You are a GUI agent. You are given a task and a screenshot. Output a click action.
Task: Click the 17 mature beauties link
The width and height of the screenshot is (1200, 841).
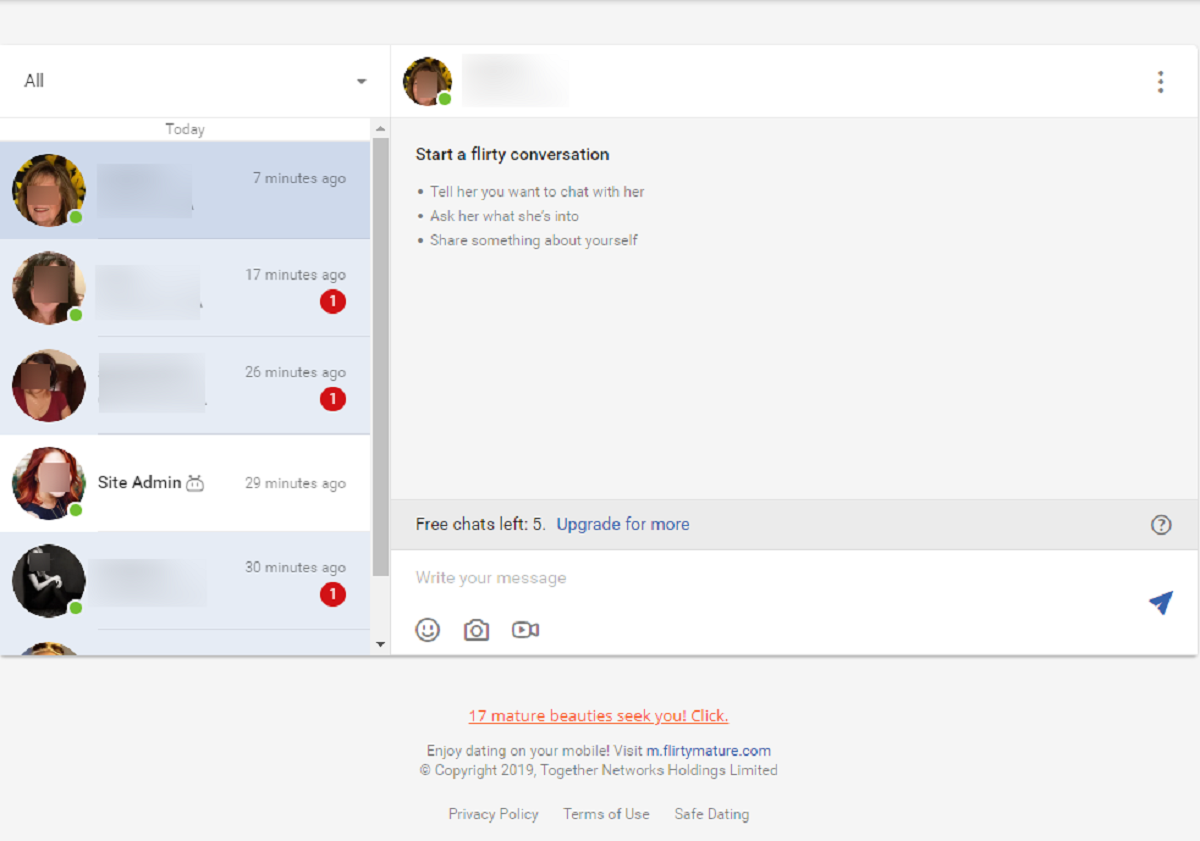598,716
